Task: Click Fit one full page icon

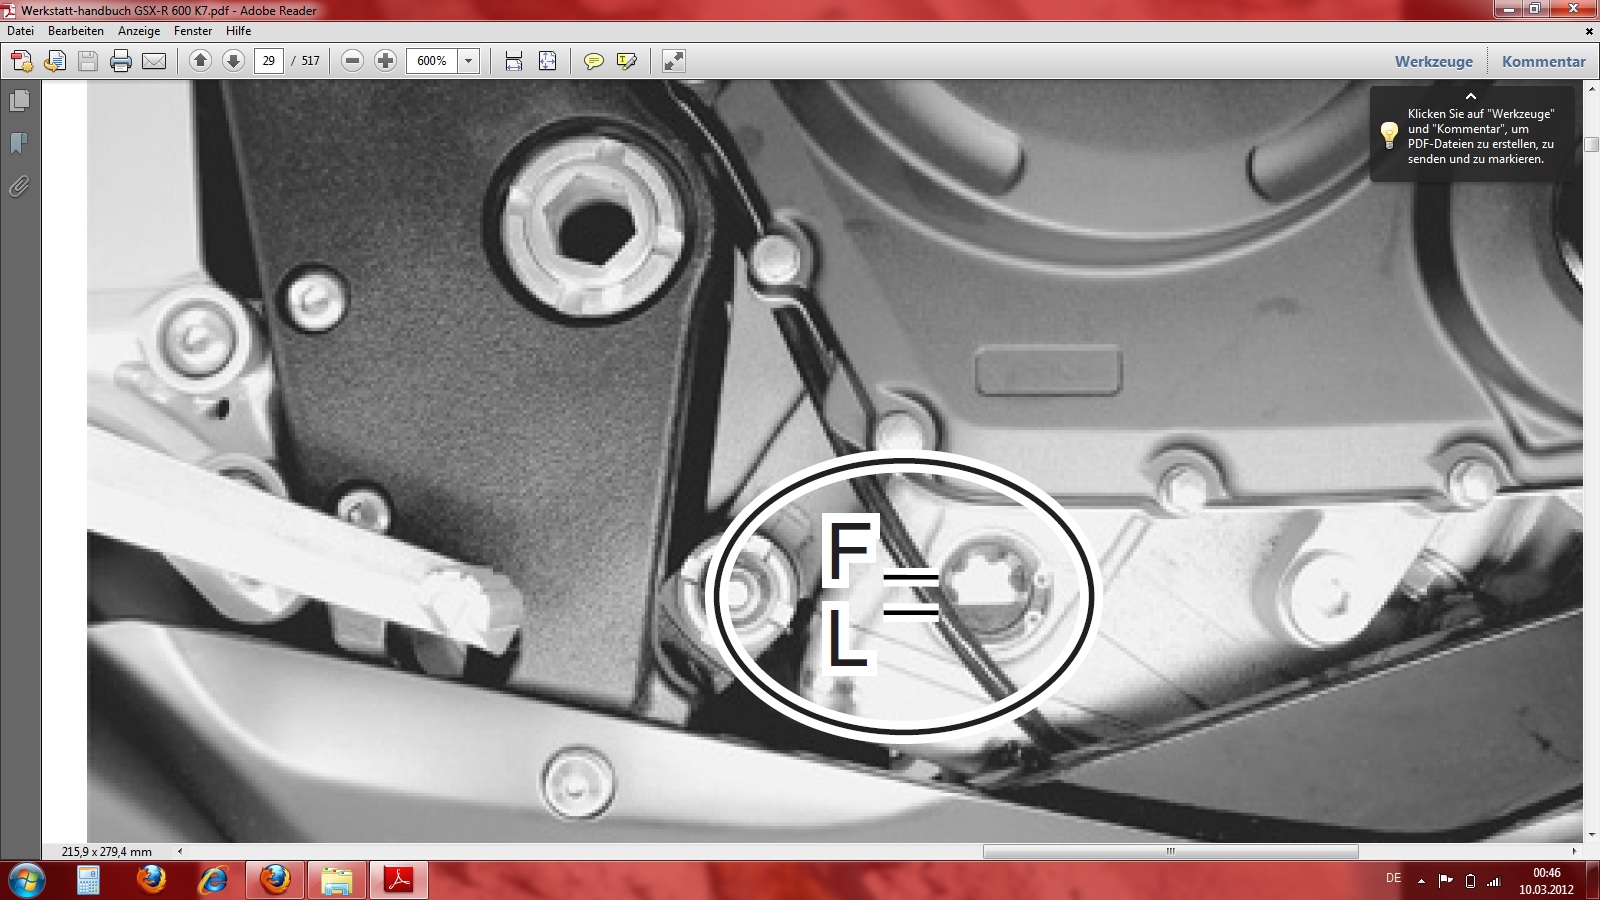Action: 548,61
